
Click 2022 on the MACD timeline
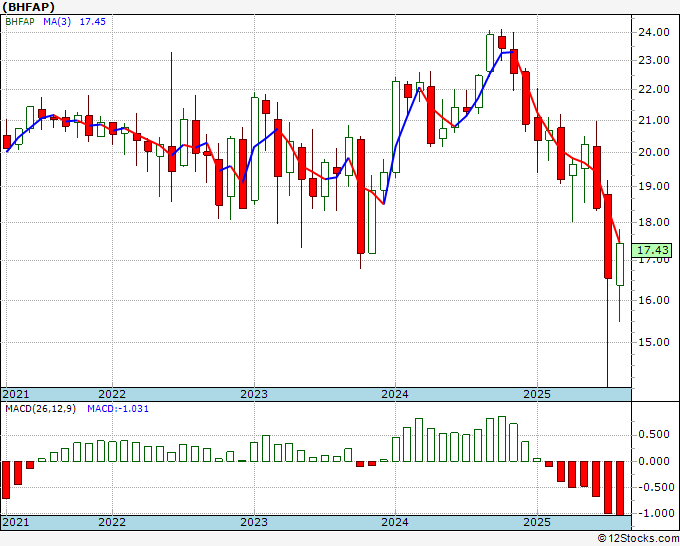(x=112, y=522)
